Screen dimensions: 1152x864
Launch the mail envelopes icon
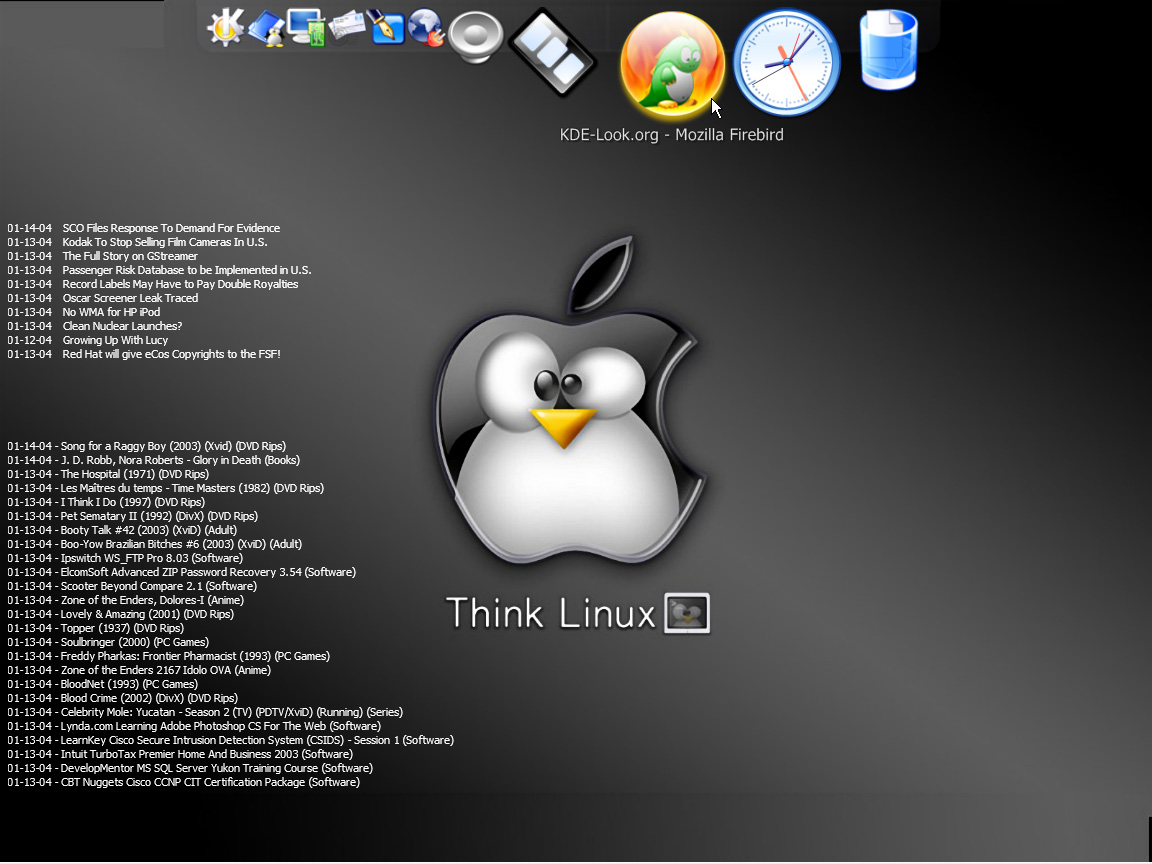[347, 27]
